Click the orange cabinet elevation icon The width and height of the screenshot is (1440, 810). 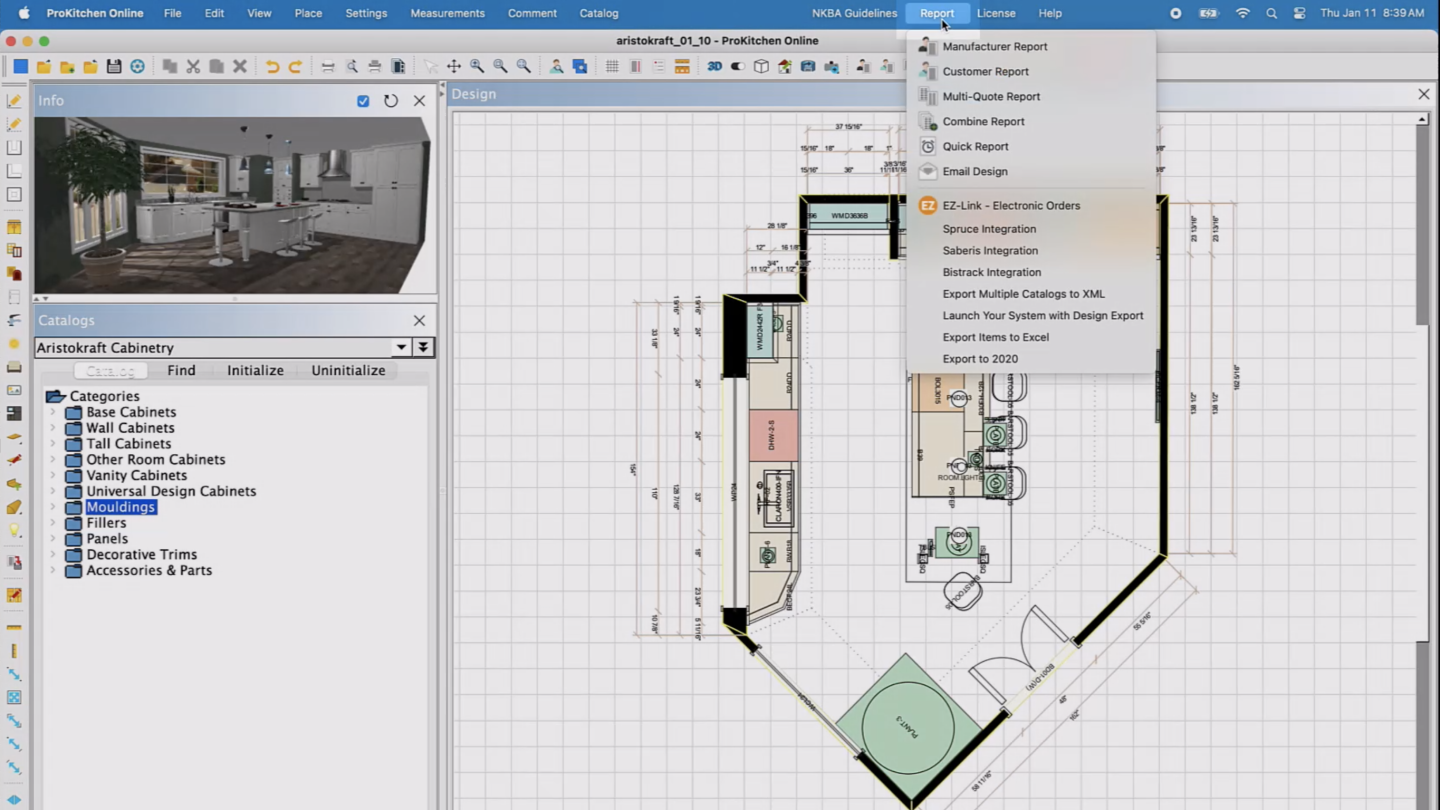(x=682, y=66)
